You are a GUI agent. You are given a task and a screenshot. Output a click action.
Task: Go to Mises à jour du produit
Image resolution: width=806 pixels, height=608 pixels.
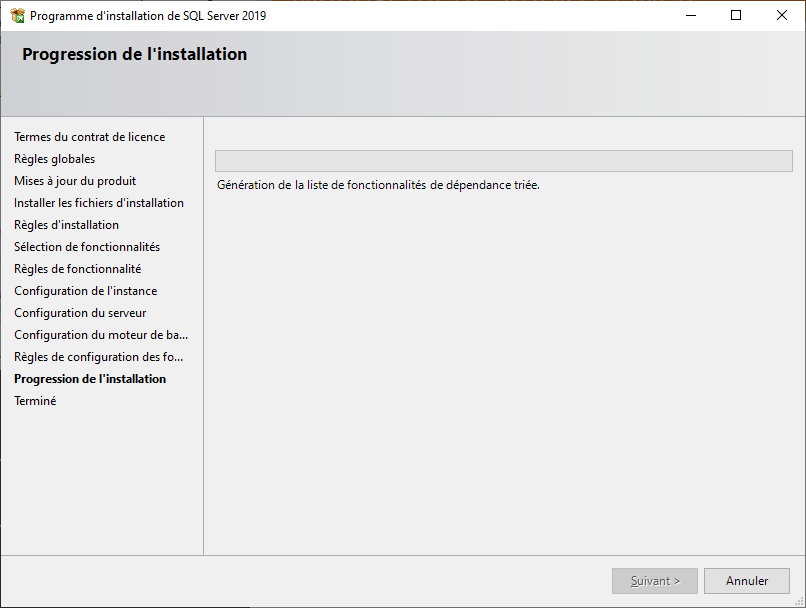[x=75, y=181]
